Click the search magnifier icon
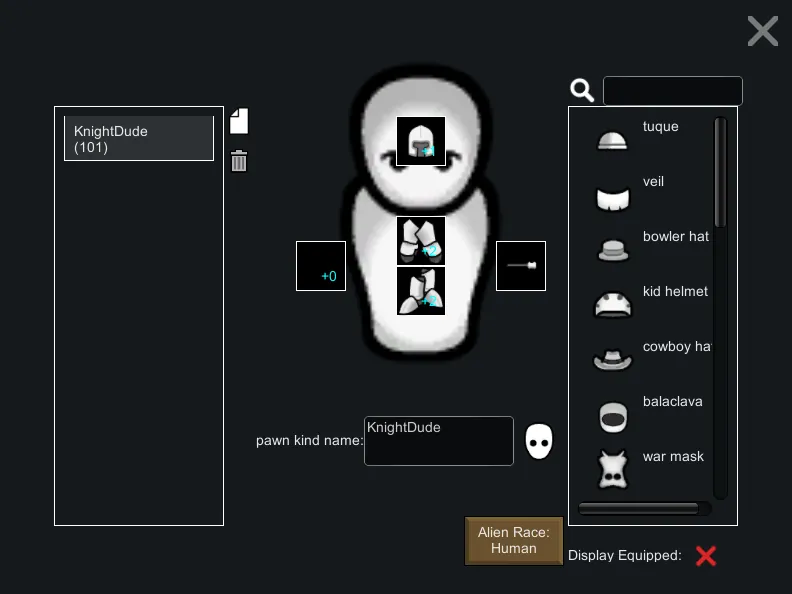This screenshot has width=792, height=594. 582,91
